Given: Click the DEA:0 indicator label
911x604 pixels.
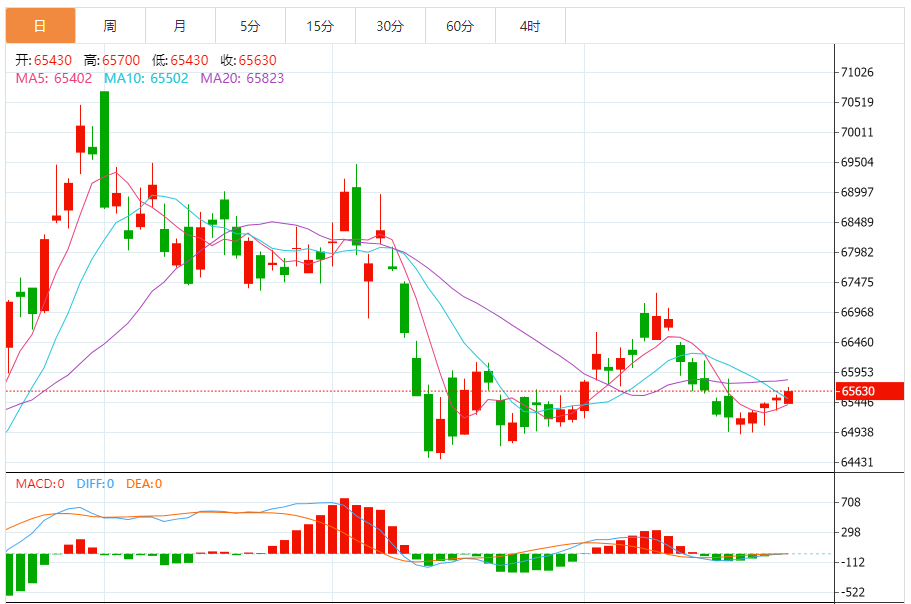Looking at the screenshot, I should 144,484.
